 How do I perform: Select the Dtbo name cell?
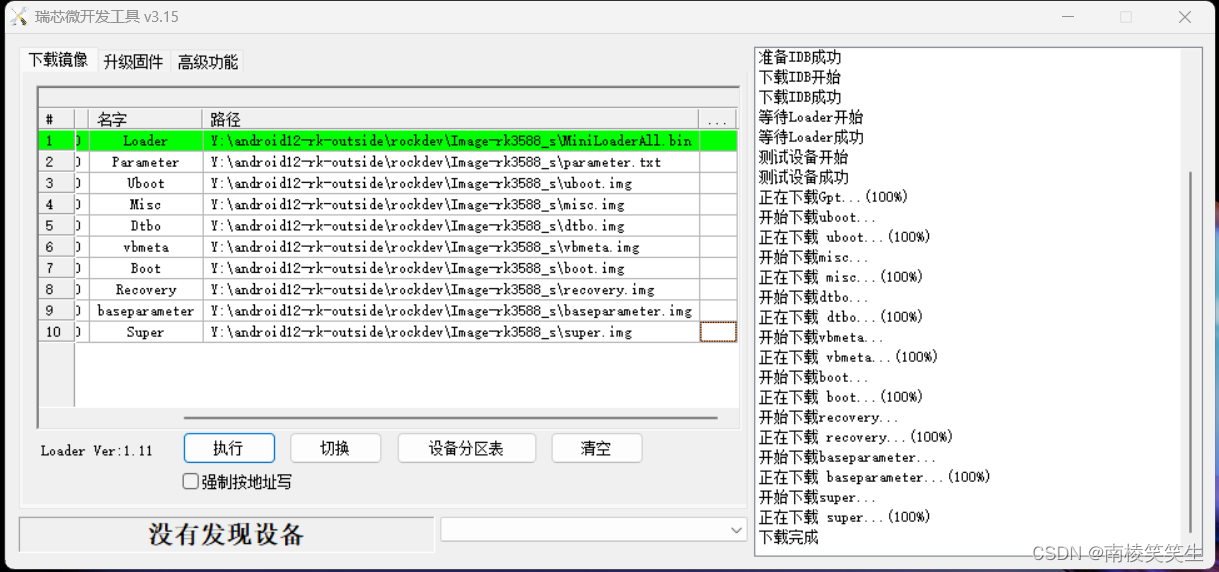tap(146, 225)
